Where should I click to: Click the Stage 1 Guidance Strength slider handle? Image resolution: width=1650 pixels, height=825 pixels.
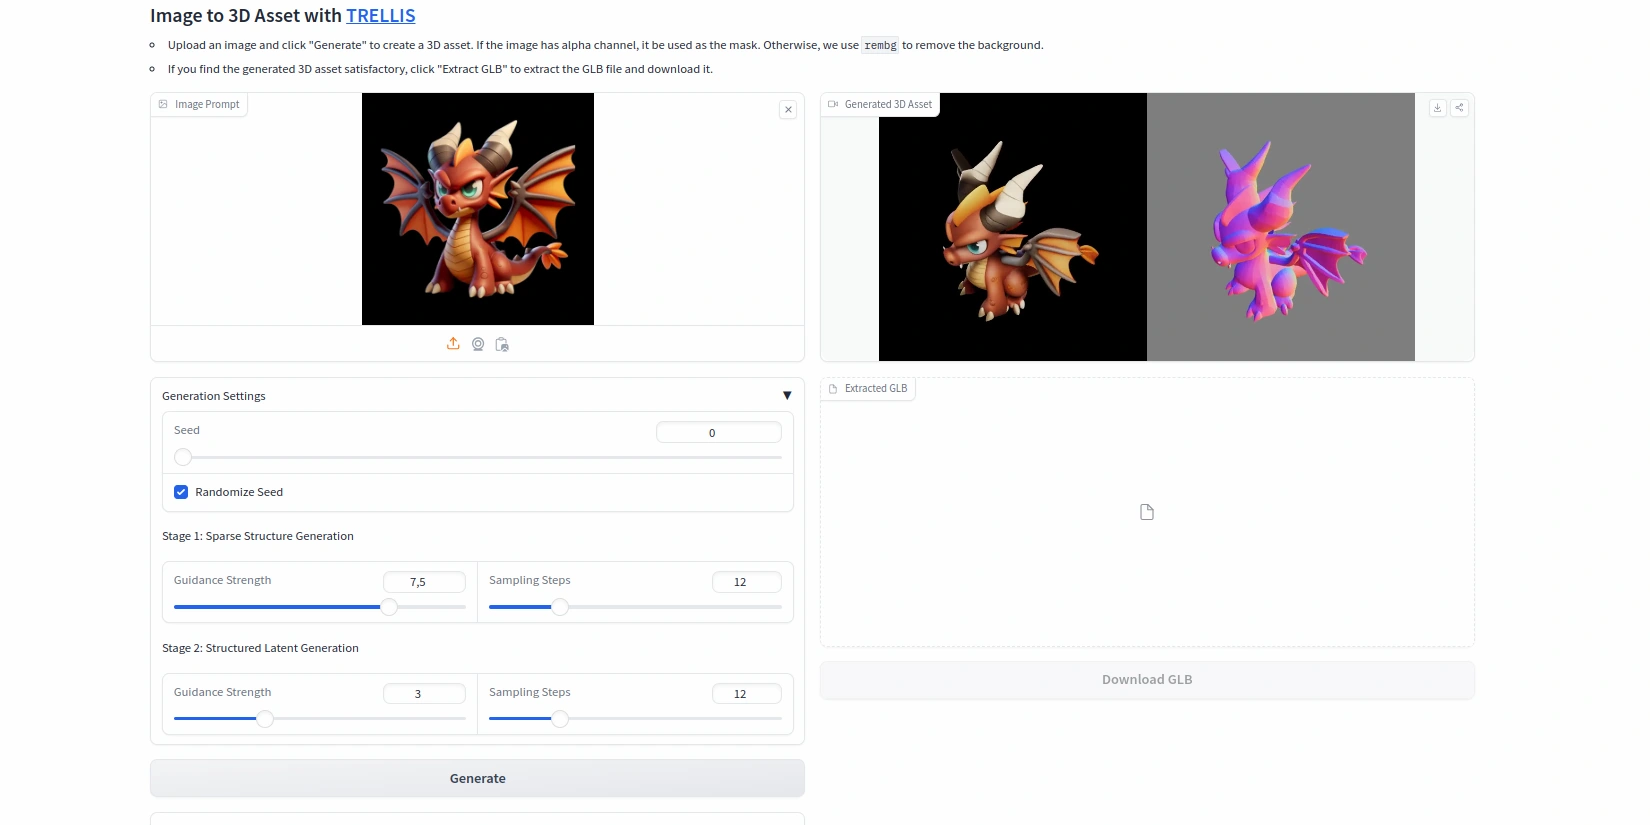(389, 607)
